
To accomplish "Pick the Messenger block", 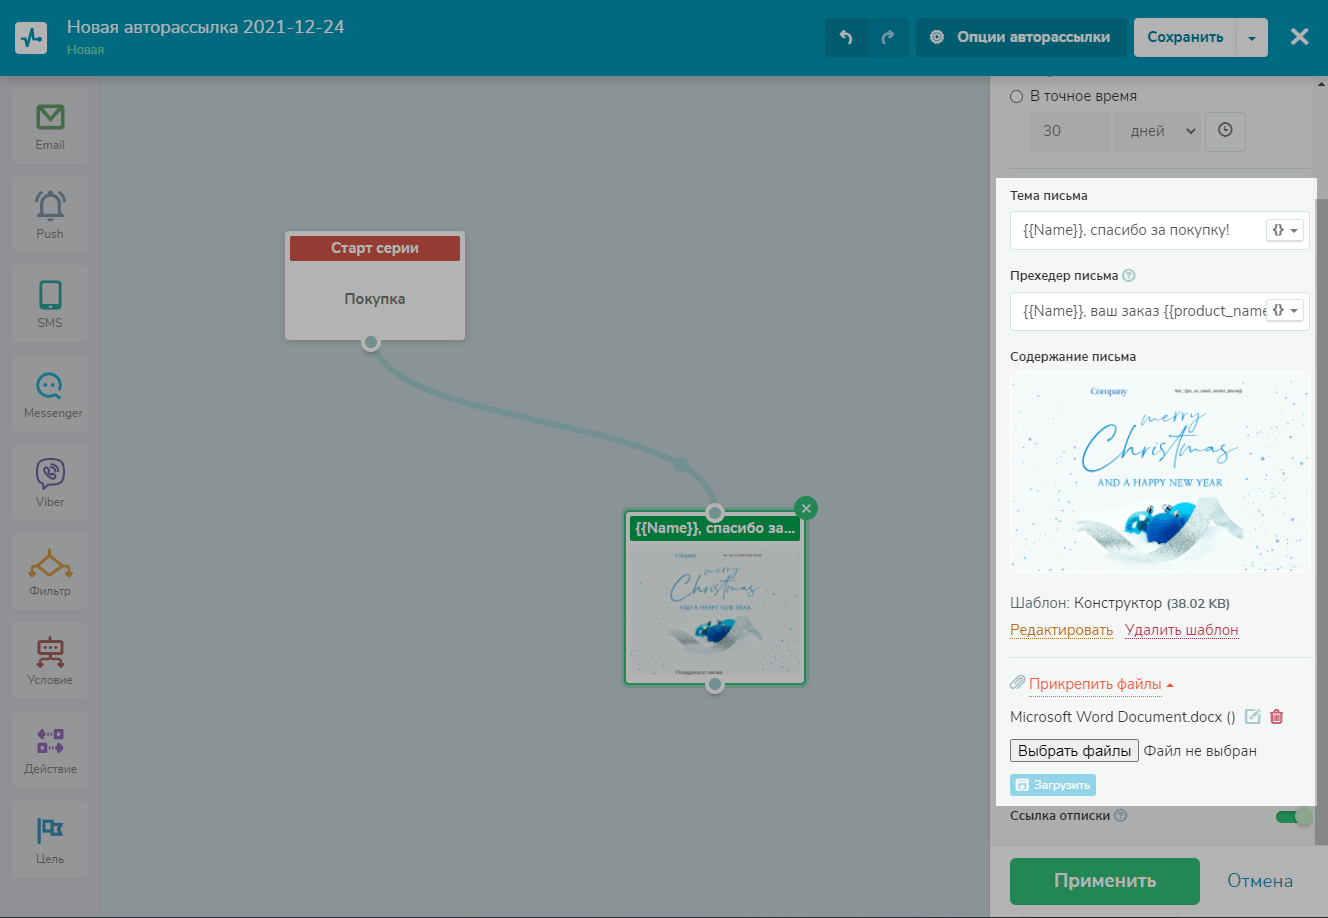I will tap(50, 394).
